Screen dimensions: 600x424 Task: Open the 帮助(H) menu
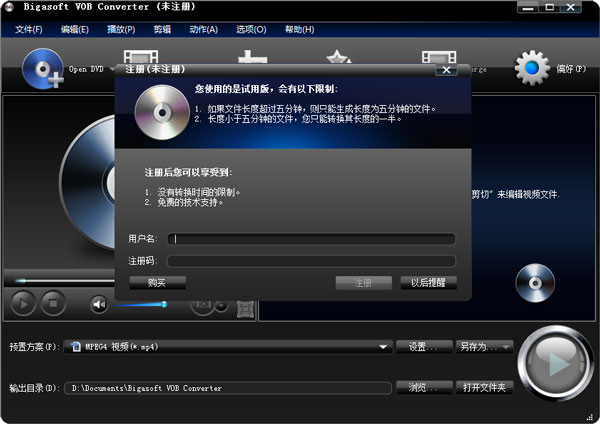pos(299,29)
